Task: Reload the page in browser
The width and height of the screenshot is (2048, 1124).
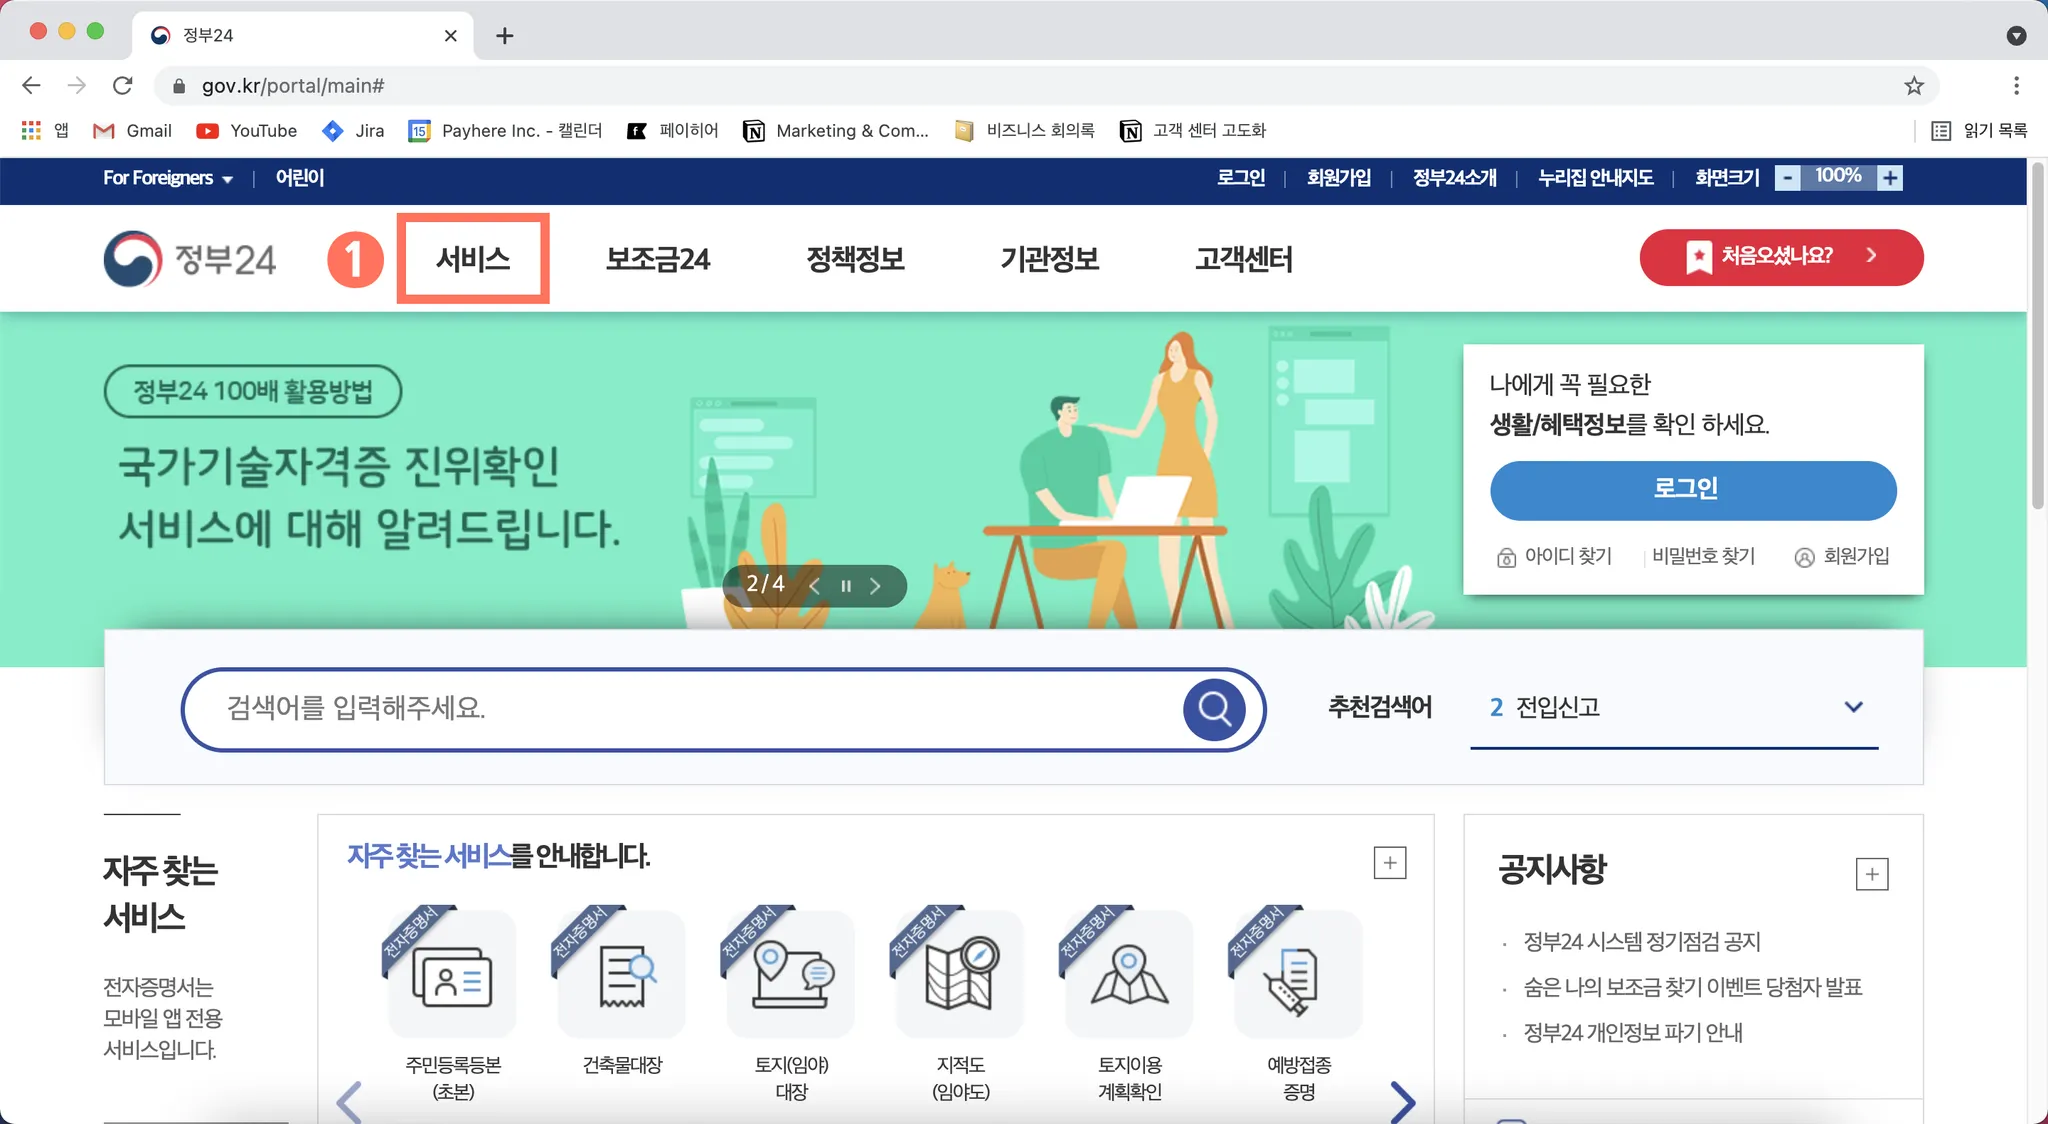Action: (x=123, y=86)
